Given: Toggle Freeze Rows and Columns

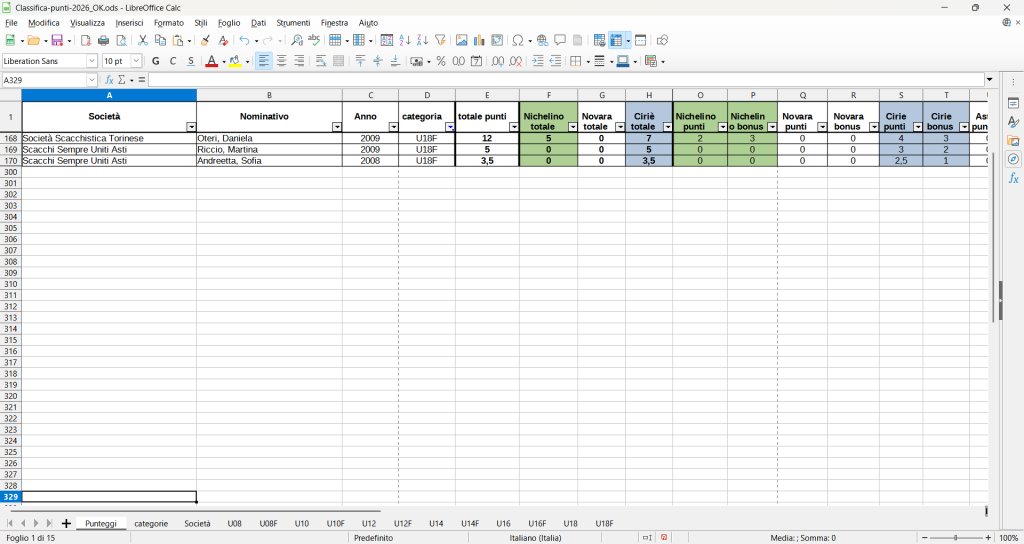Looking at the screenshot, I should (616, 41).
